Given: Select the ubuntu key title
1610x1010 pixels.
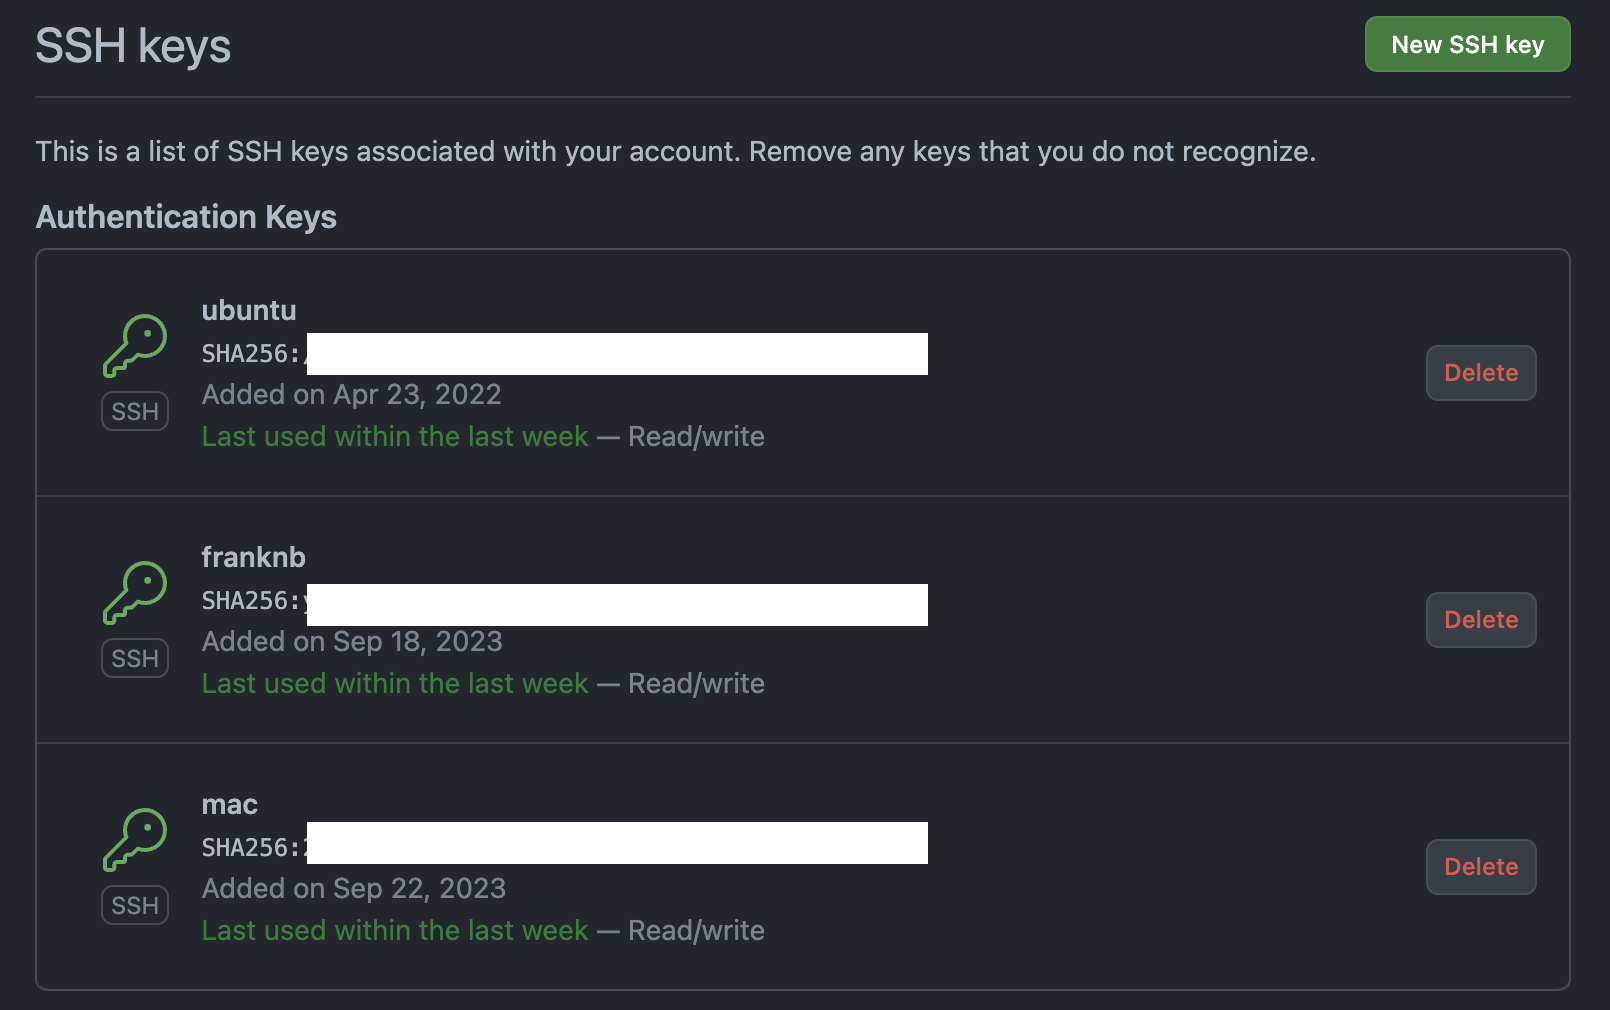Looking at the screenshot, I should tap(249, 310).
